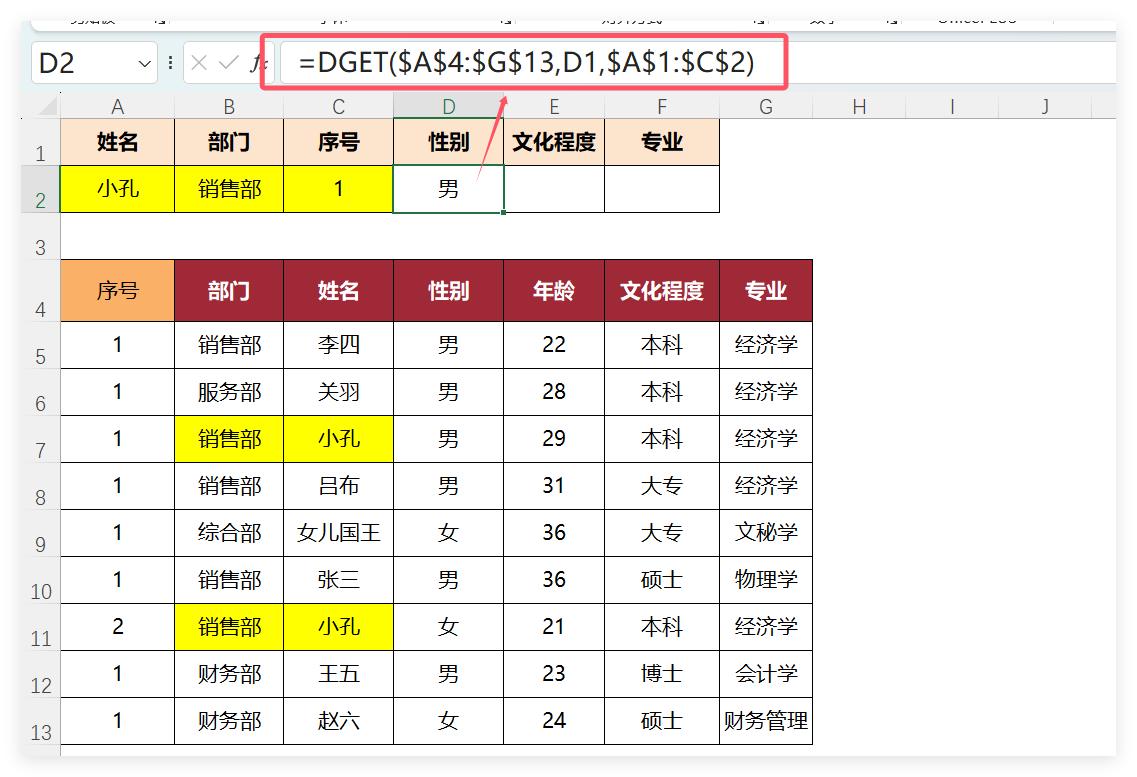Select row 3 header
The image size is (1137, 777).
(x=41, y=236)
